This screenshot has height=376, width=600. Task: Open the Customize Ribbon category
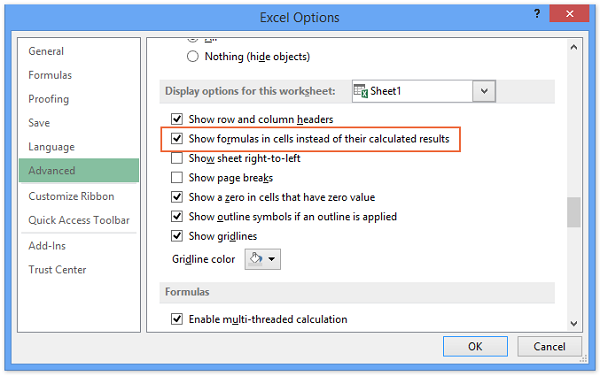[71, 196]
